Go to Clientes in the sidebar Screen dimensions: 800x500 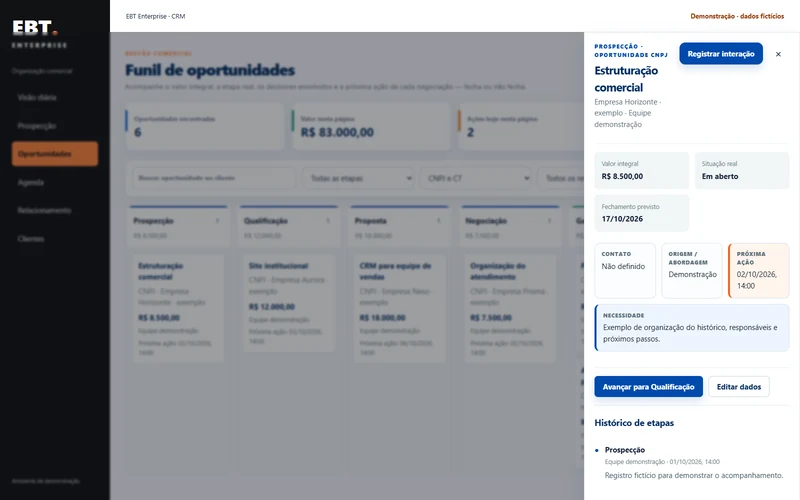pos(55,239)
